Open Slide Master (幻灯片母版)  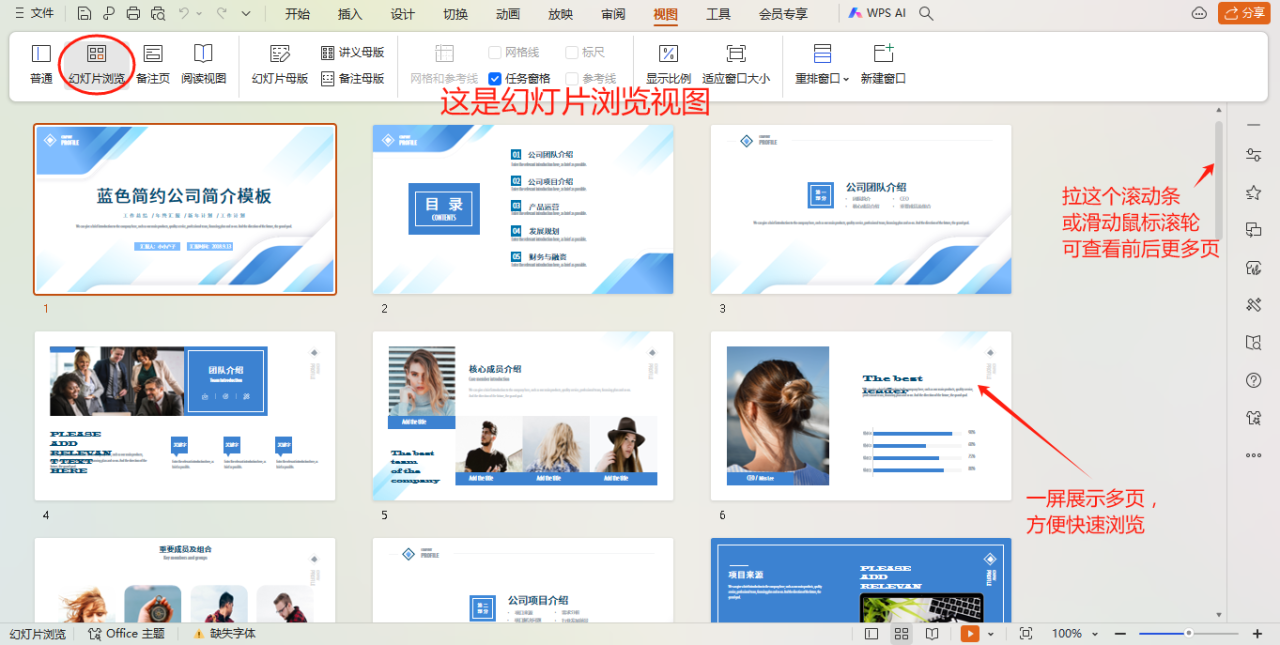279,63
